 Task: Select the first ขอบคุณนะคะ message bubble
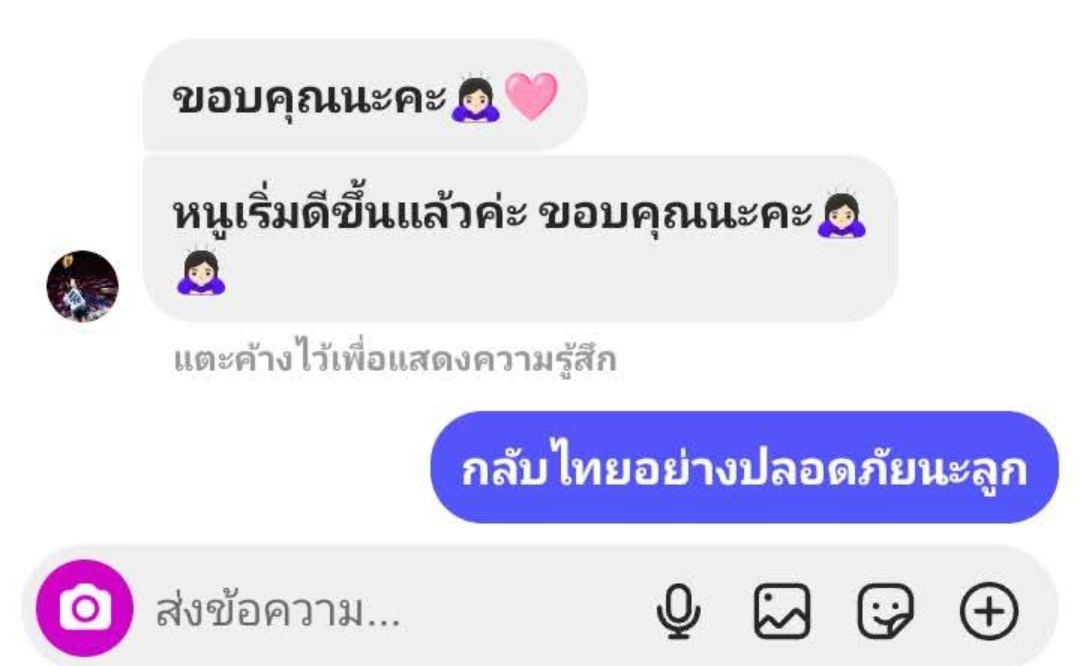click(364, 95)
